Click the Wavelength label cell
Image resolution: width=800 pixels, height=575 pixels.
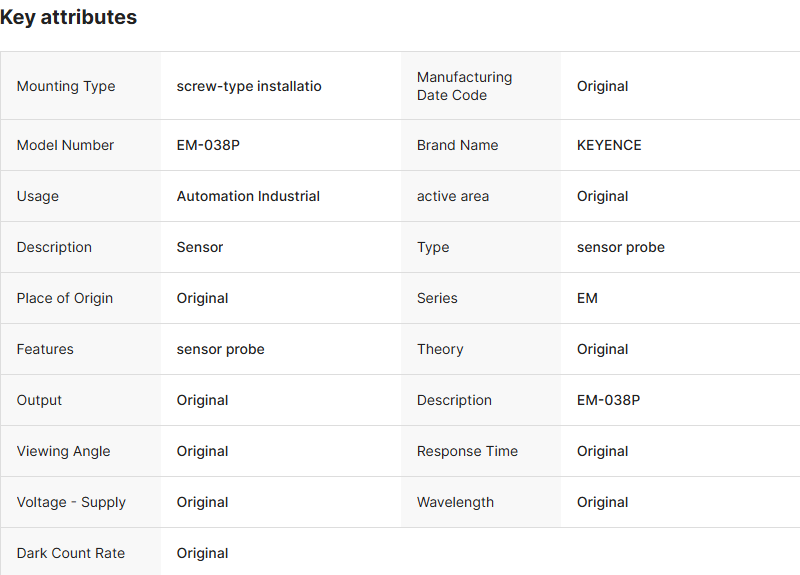pos(455,502)
